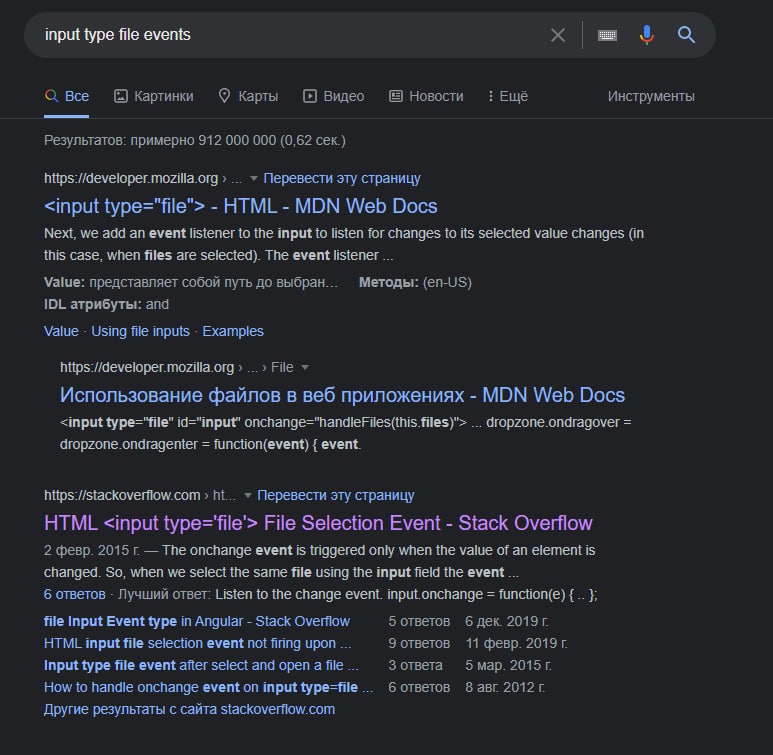Open the 6 ответов link
Viewport: 773px width, 755px height.
click(x=74, y=594)
